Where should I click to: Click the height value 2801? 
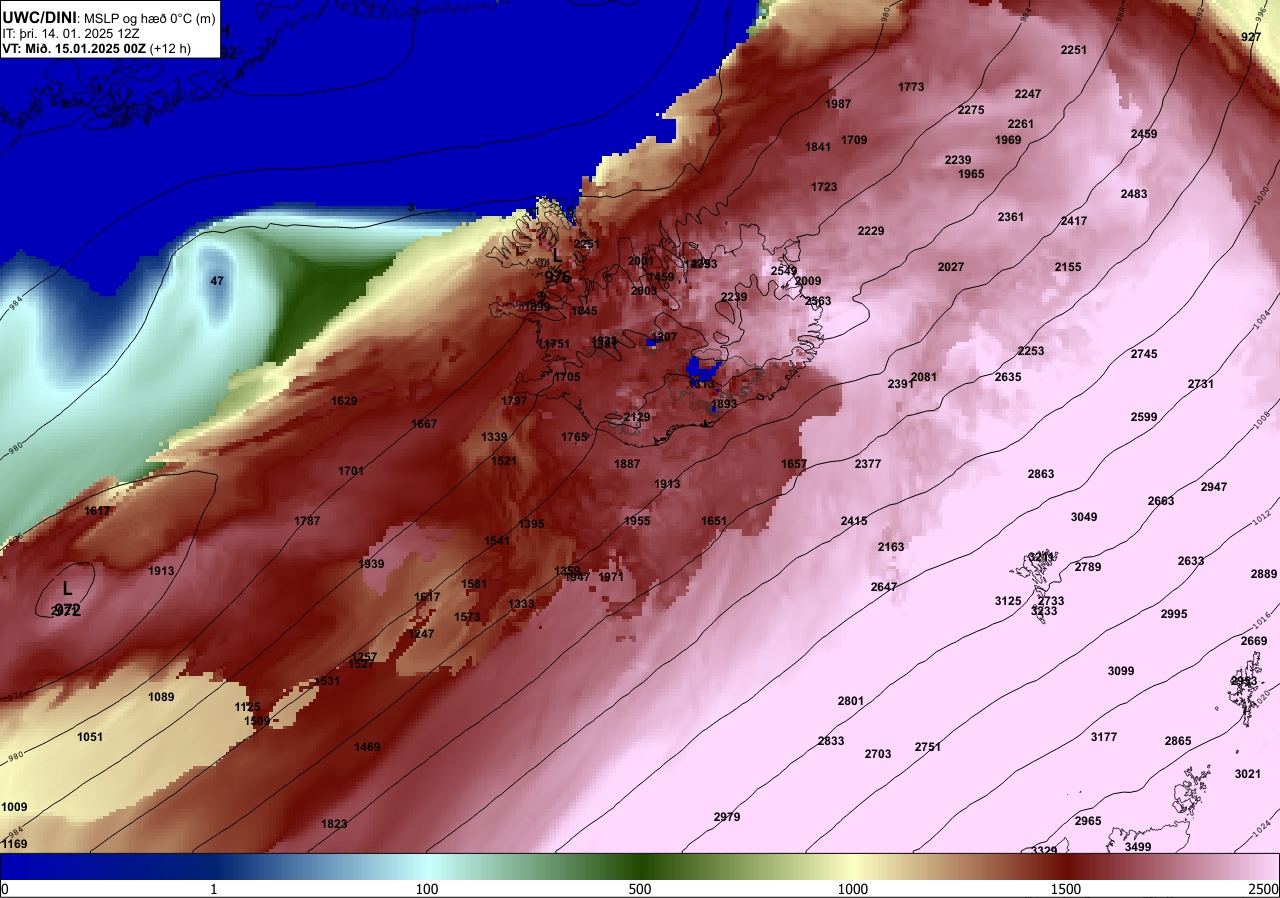point(851,701)
